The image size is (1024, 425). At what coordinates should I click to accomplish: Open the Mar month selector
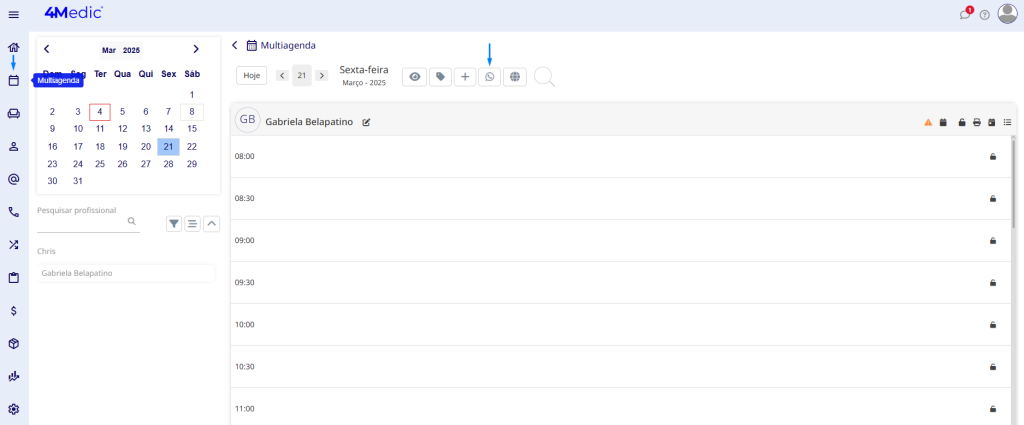click(109, 50)
